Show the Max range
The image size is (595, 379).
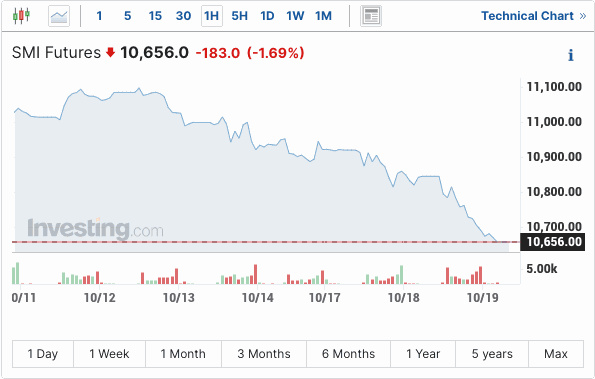tap(556, 354)
